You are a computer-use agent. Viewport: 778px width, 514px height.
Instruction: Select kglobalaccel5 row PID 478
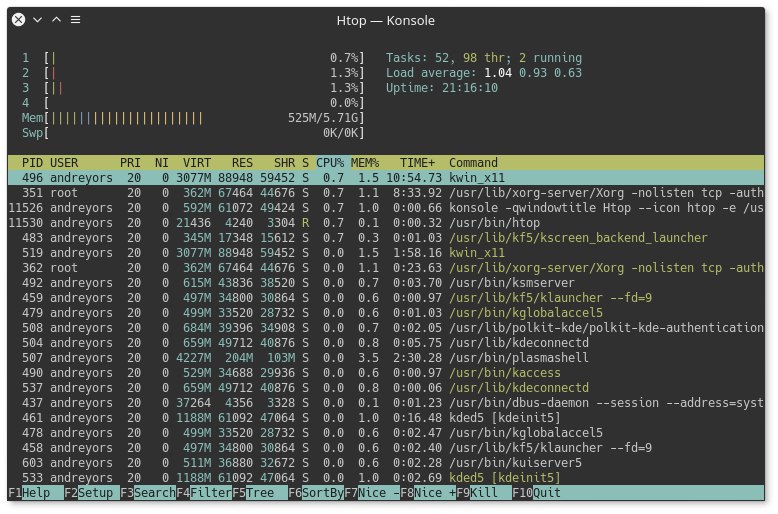tap(386, 433)
